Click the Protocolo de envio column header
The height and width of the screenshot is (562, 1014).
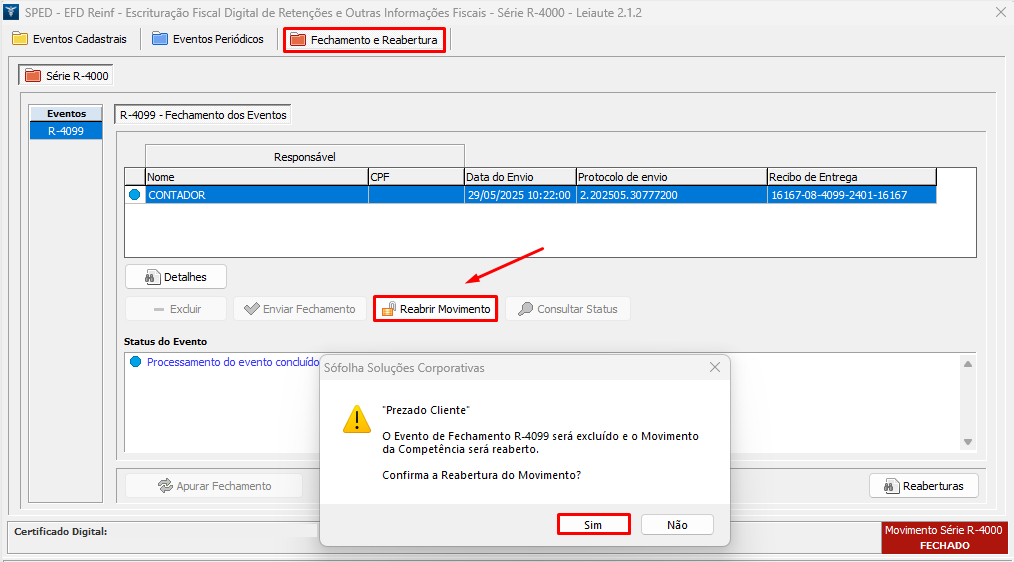point(670,177)
